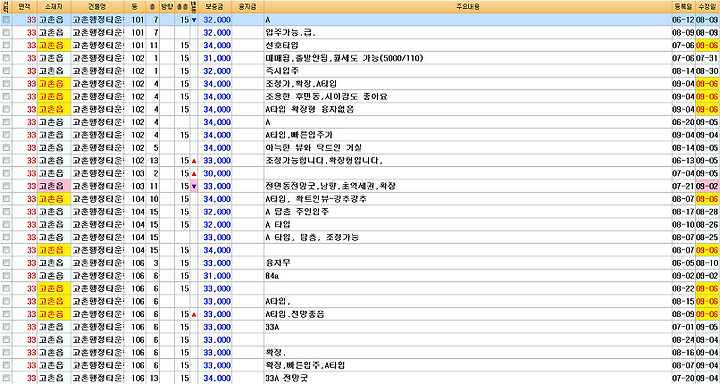Select the A타입 확장형 융자없음 note
Viewport: 720px width, 384px height.
309,110
